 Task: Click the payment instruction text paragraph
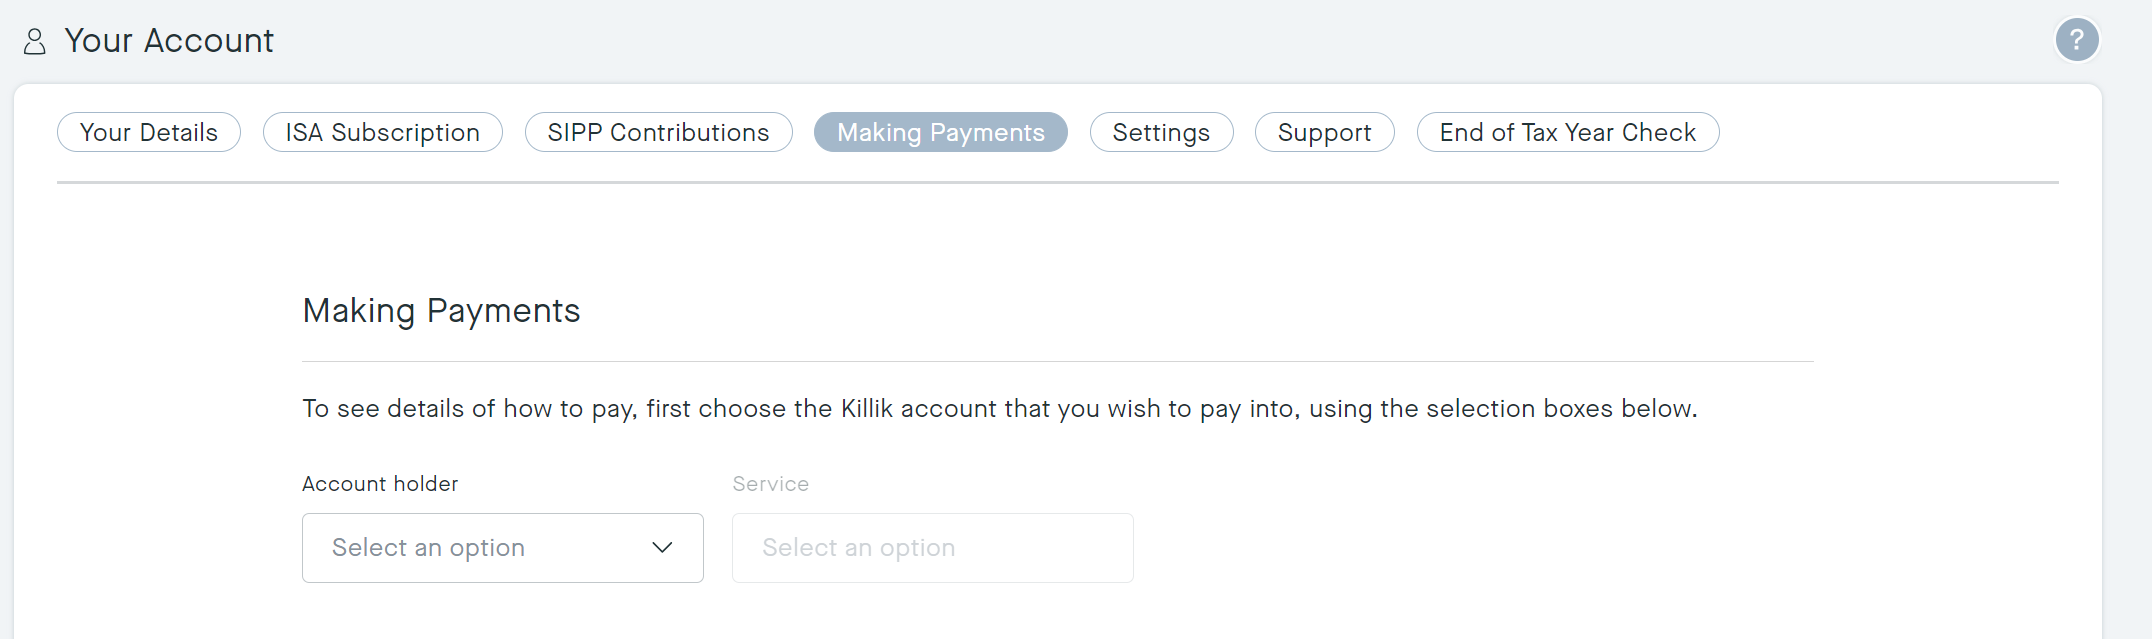pos(1000,408)
